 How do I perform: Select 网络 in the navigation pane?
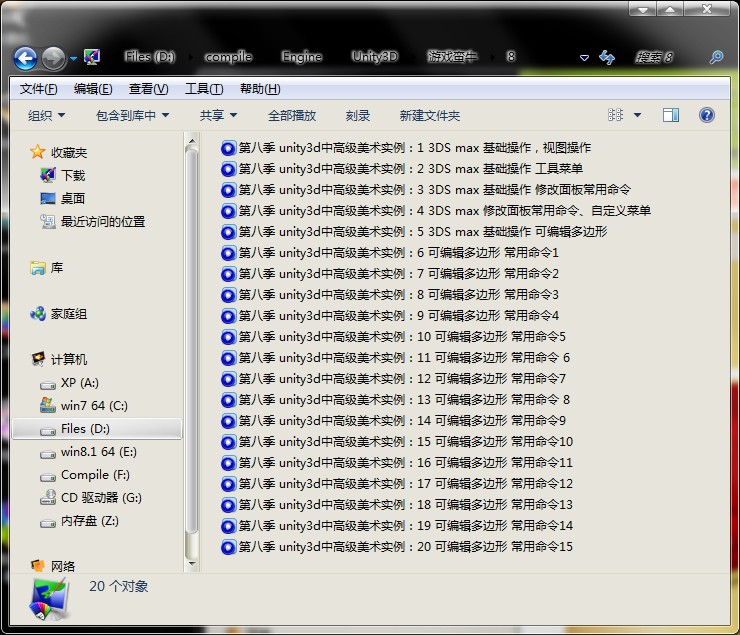tap(53, 566)
